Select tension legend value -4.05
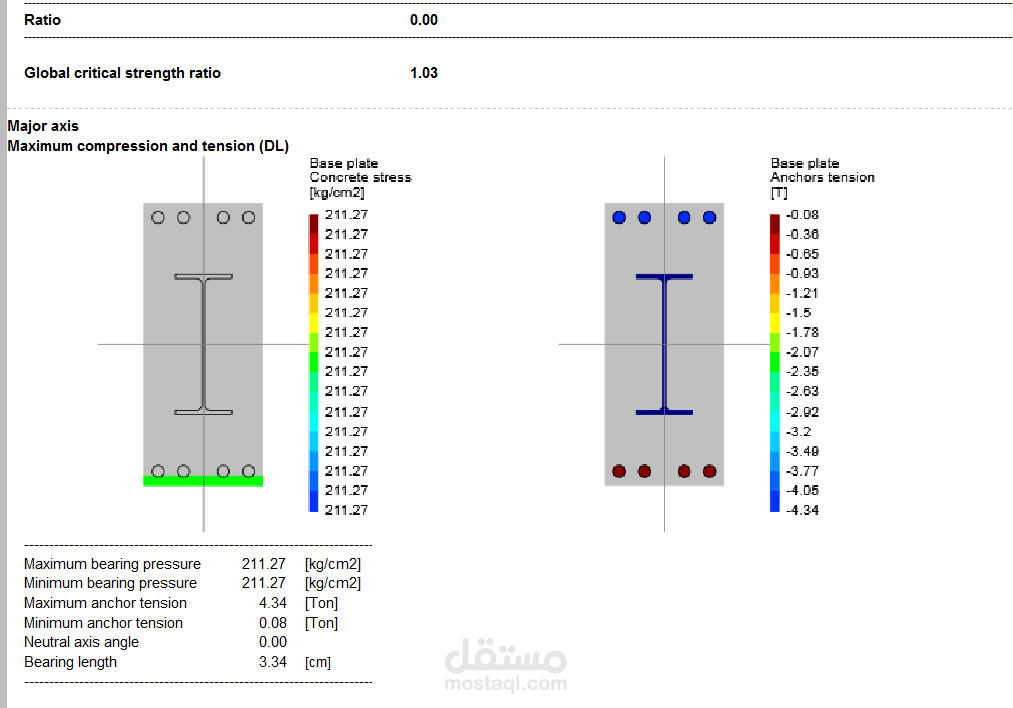Screen dimensions: 1013x708 [802, 490]
